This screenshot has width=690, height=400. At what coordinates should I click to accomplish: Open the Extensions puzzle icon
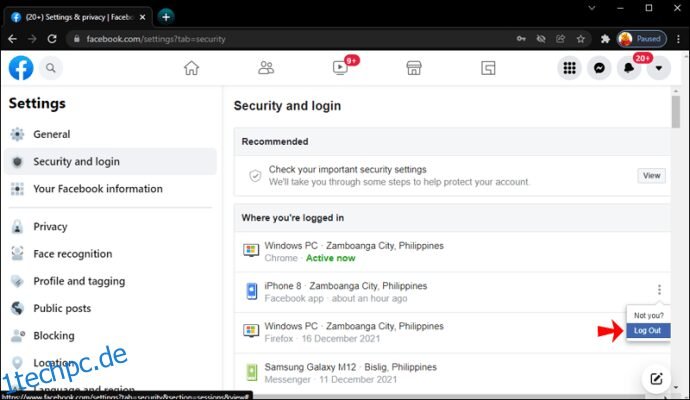point(605,39)
